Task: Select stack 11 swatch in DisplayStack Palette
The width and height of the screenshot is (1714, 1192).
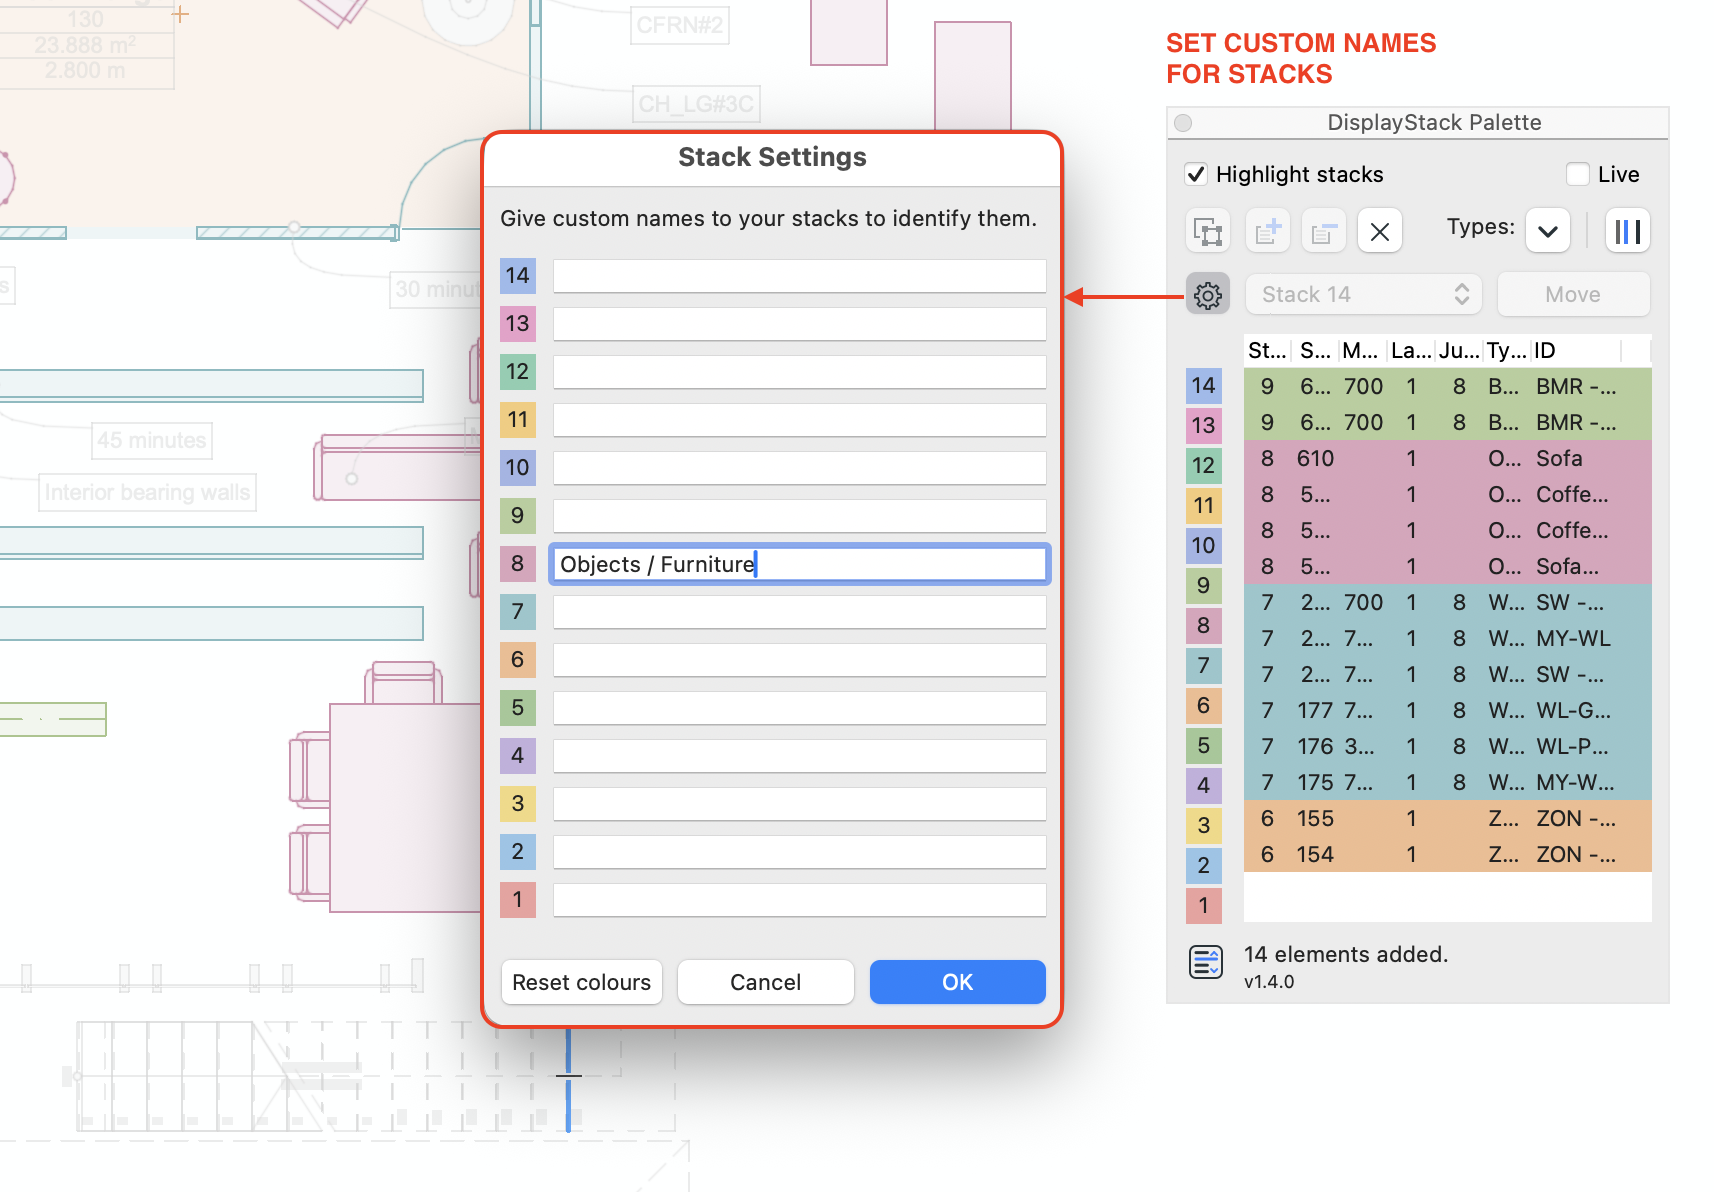Action: click(x=1204, y=506)
